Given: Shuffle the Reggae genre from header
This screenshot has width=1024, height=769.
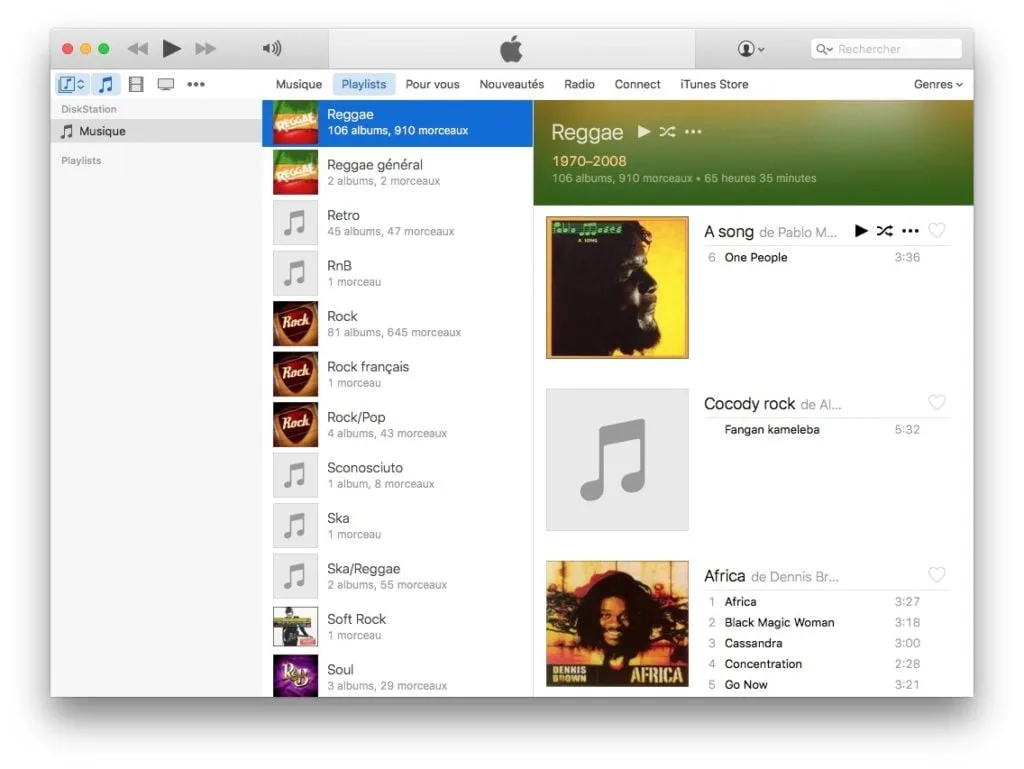Looking at the screenshot, I should tap(667, 132).
